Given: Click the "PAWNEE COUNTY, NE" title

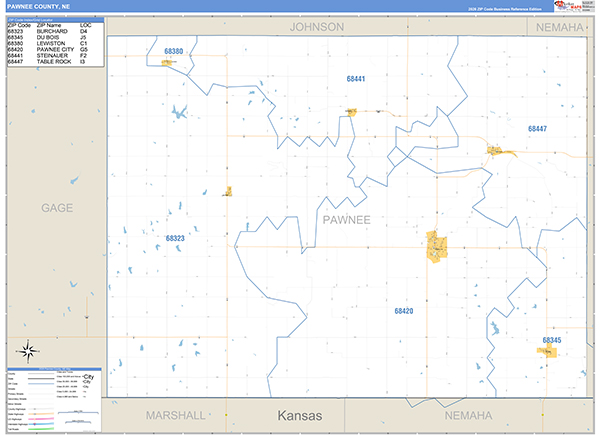Looking at the screenshot, I should click(x=38, y=7).
